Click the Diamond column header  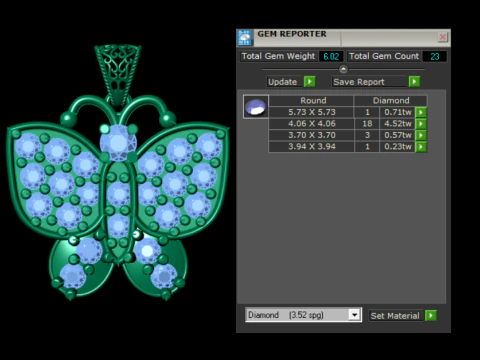coord(391,101)
